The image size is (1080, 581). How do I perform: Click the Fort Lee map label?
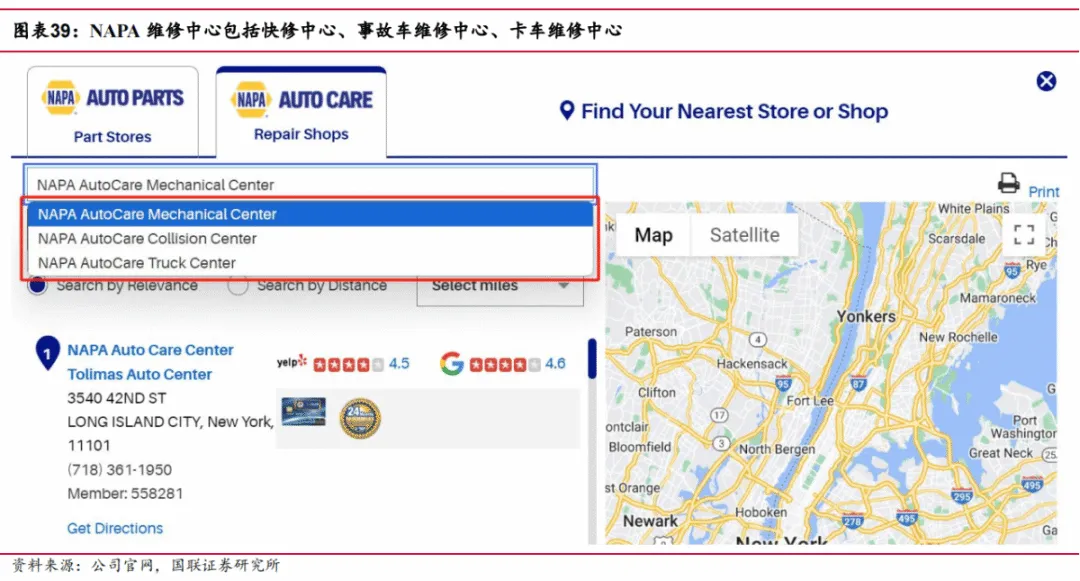(810, 401)
